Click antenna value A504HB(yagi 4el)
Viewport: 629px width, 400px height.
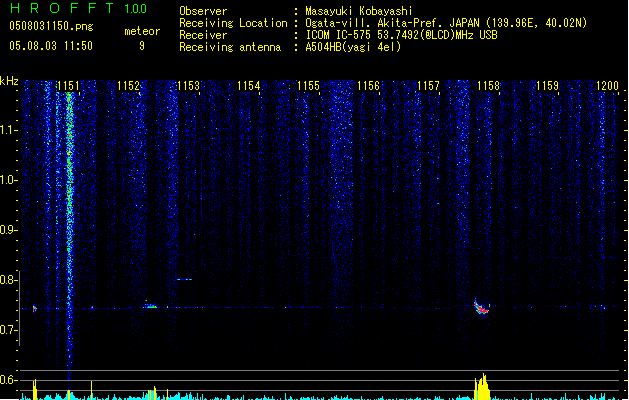coord(353,47)
